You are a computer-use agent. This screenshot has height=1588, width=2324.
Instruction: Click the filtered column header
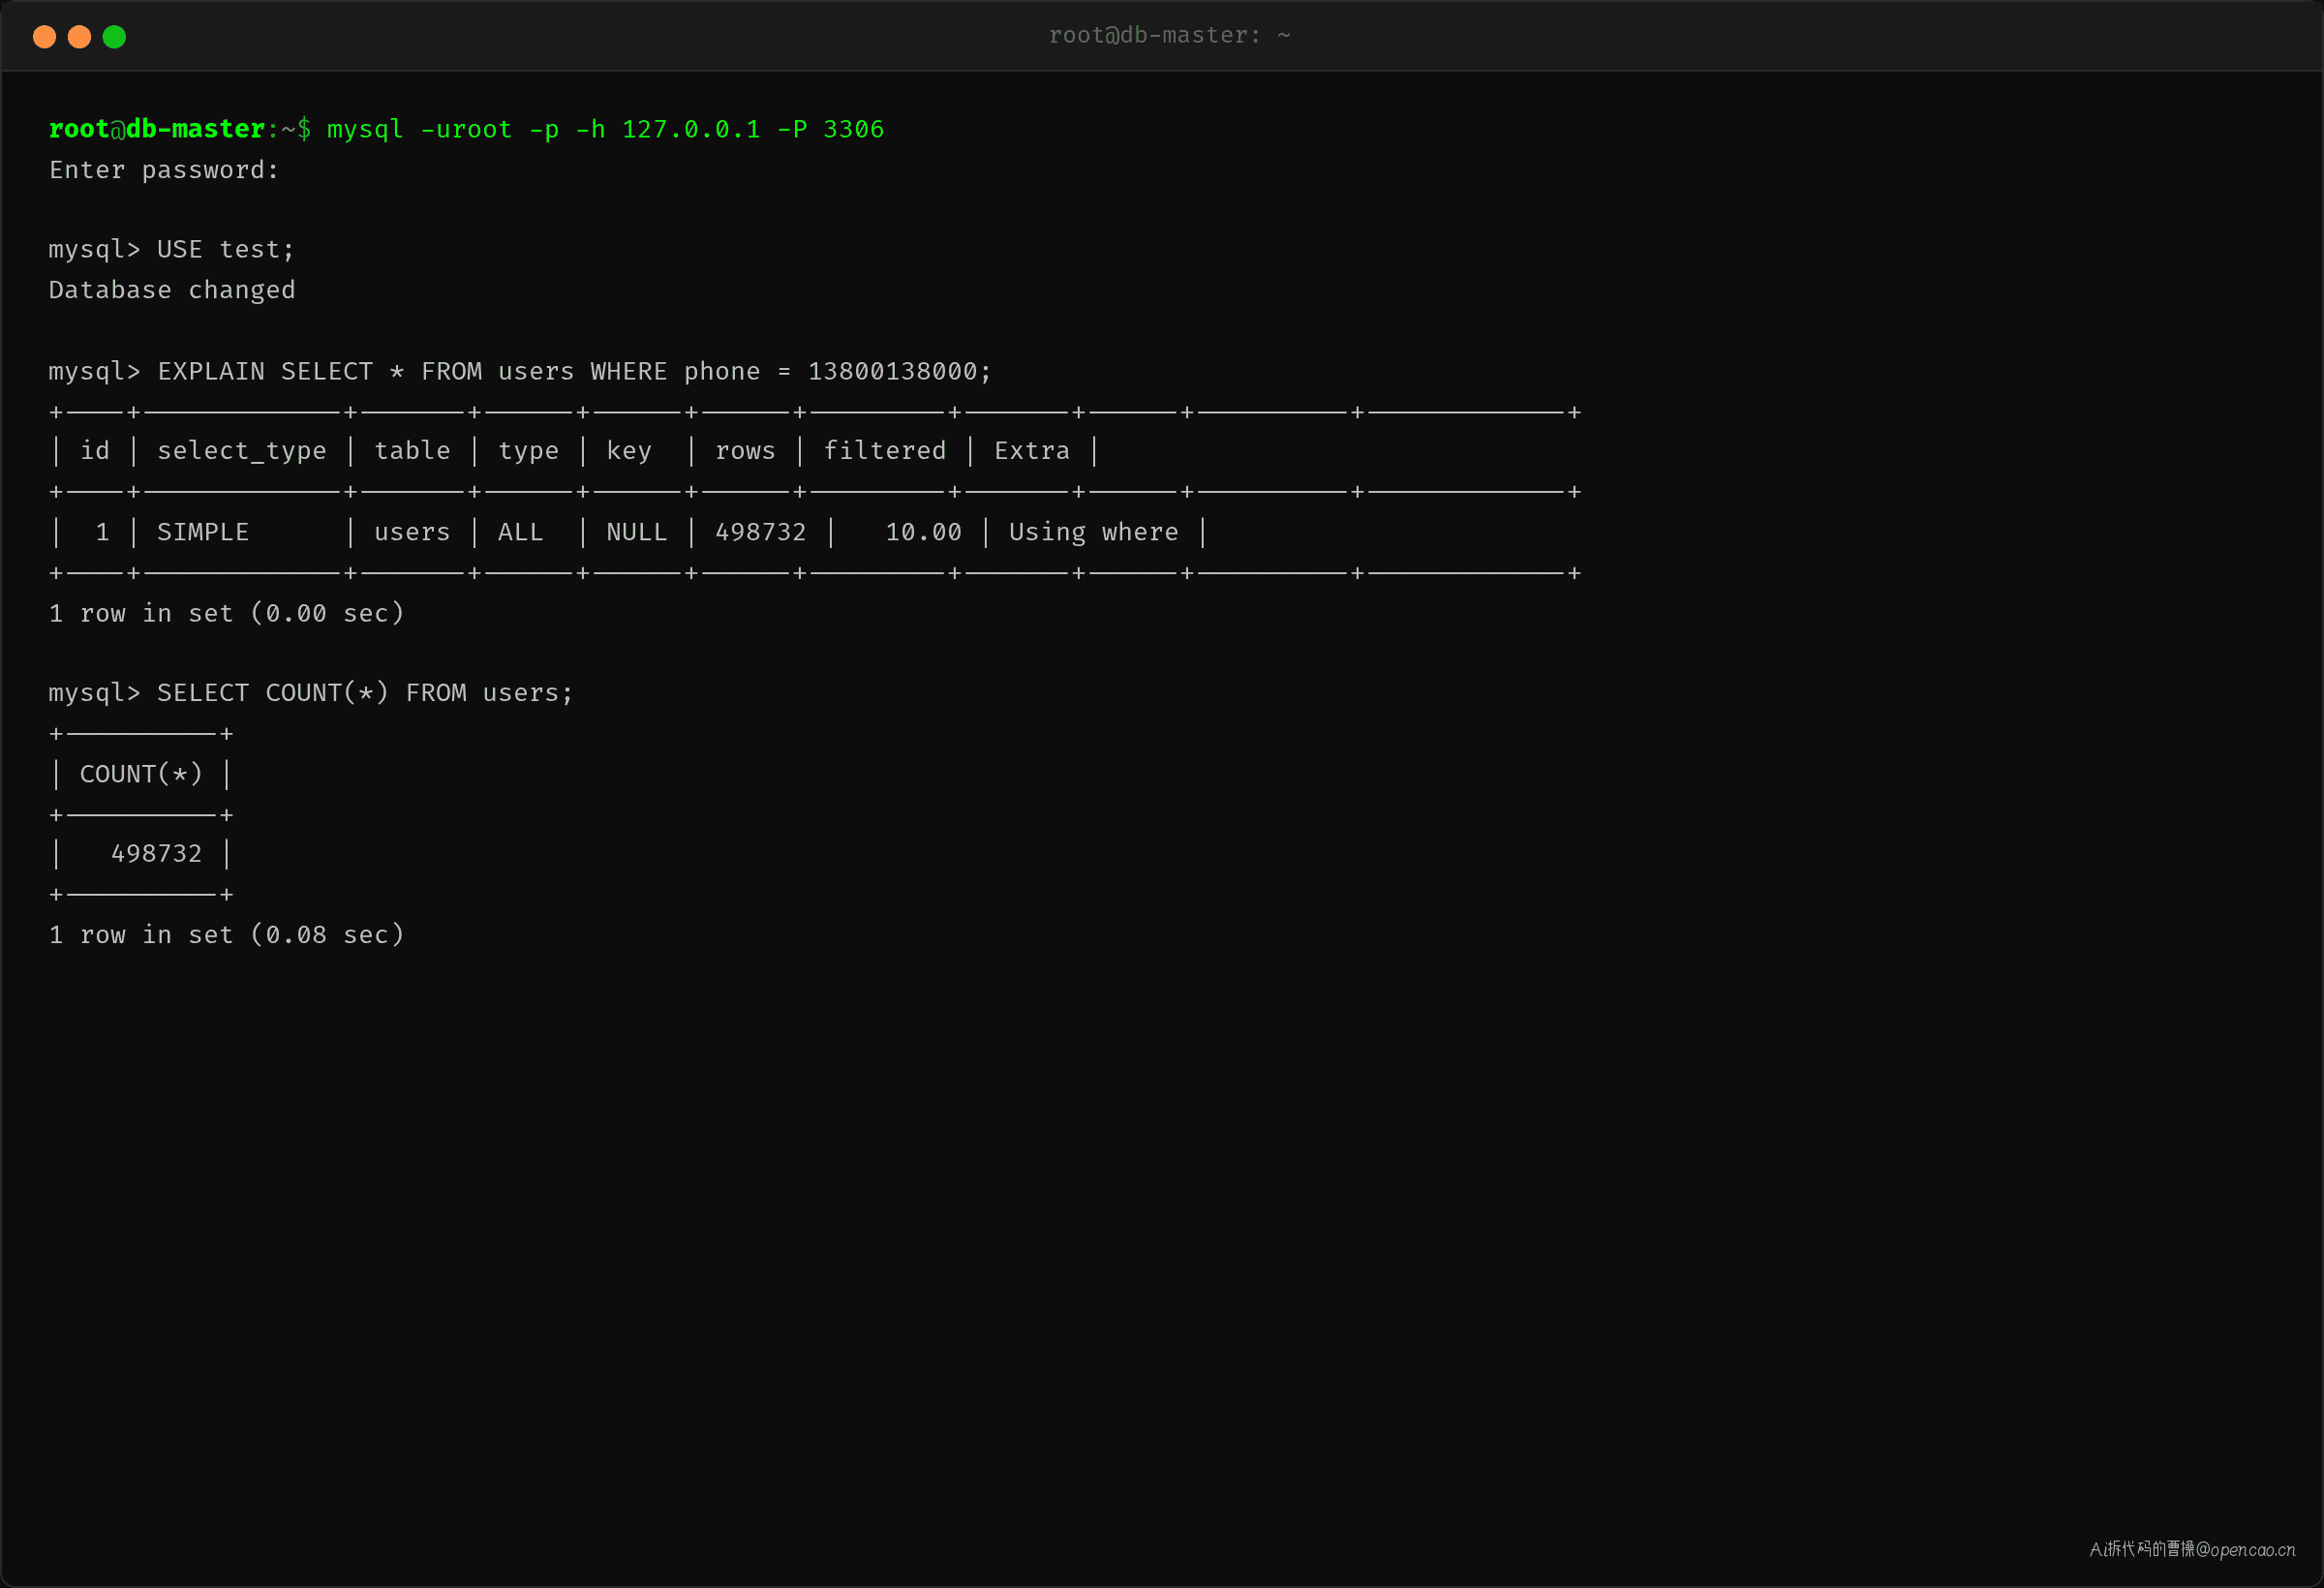[884, 451]
